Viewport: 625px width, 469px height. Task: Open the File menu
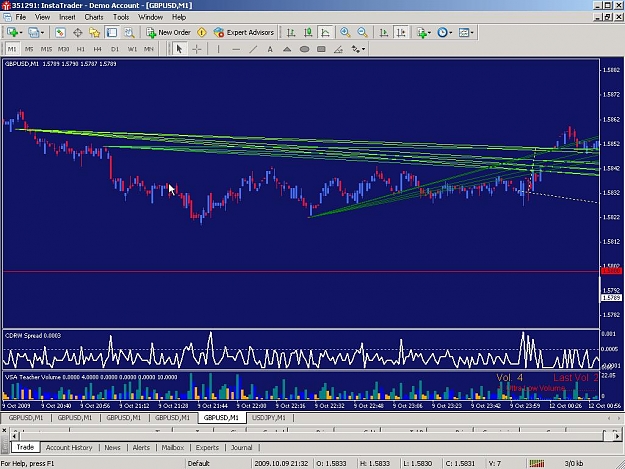tap(21, 17)
